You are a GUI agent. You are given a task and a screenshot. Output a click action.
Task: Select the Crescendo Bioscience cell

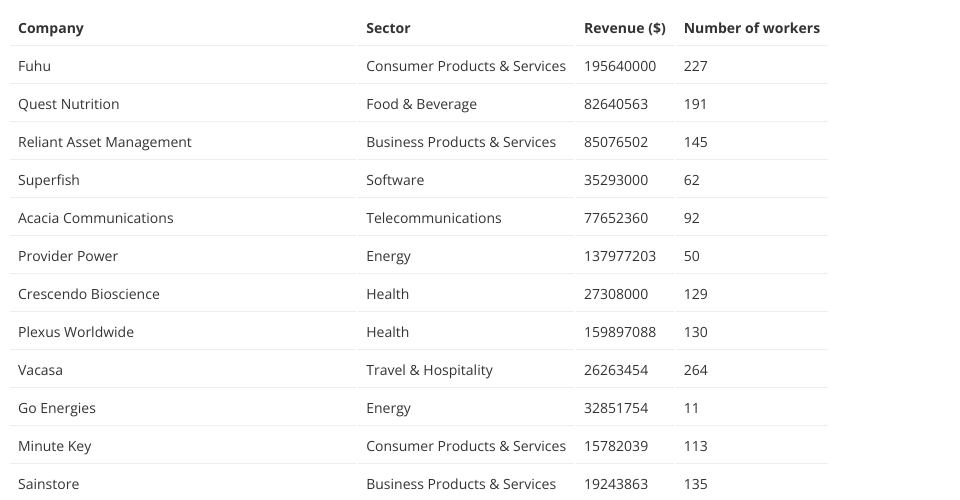point(88,294)
